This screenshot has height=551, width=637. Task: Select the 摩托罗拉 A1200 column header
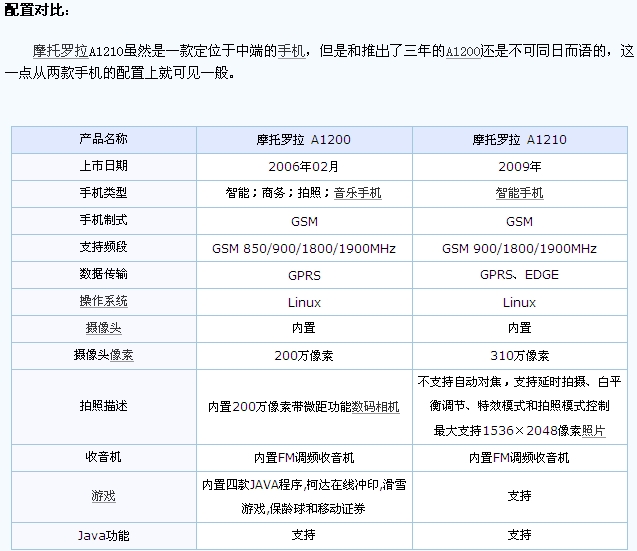[x=303, y=140]
